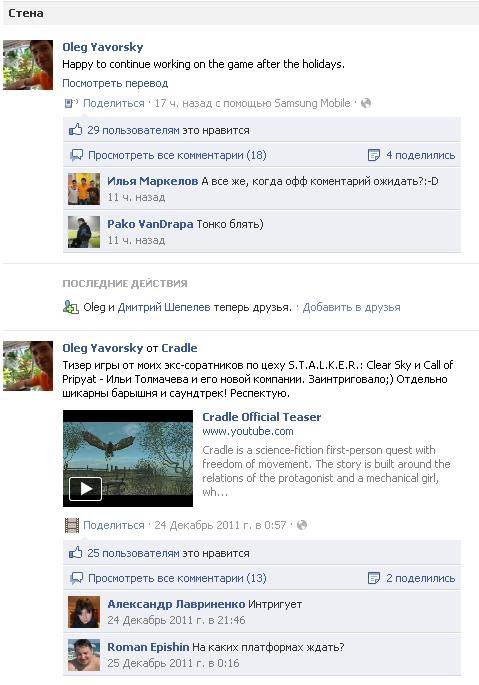
Task: Click the shares note icon beside 4 поделились
Action: (x=374, y=155)
